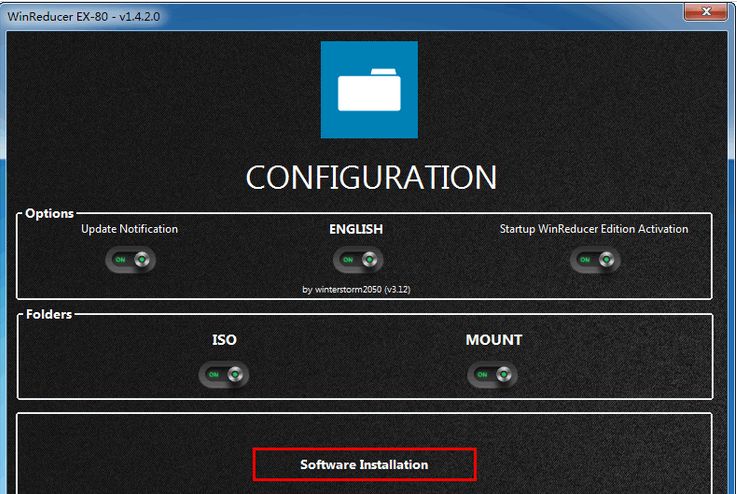The height and width of the screenshot is (494, 737).
Task: Click the 'Options' group title
Action: pyautogui.click(x=49, y=213)
